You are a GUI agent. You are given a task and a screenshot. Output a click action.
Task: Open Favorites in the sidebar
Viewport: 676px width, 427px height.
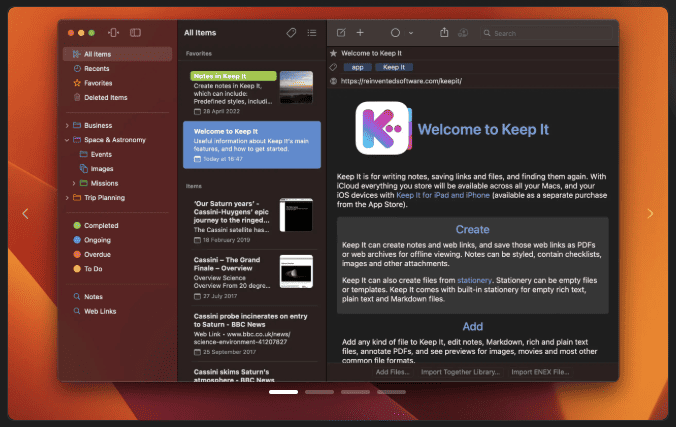pos(98,83)
